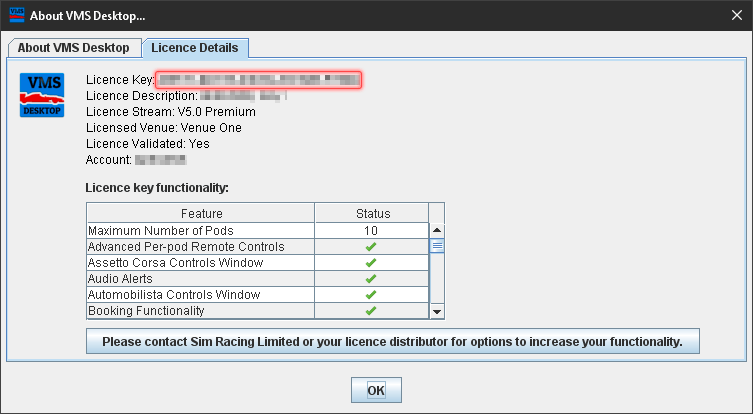753x414 pixels.
Task: Click the contact Sim Racing Limited button
Action: pos(392,341)
